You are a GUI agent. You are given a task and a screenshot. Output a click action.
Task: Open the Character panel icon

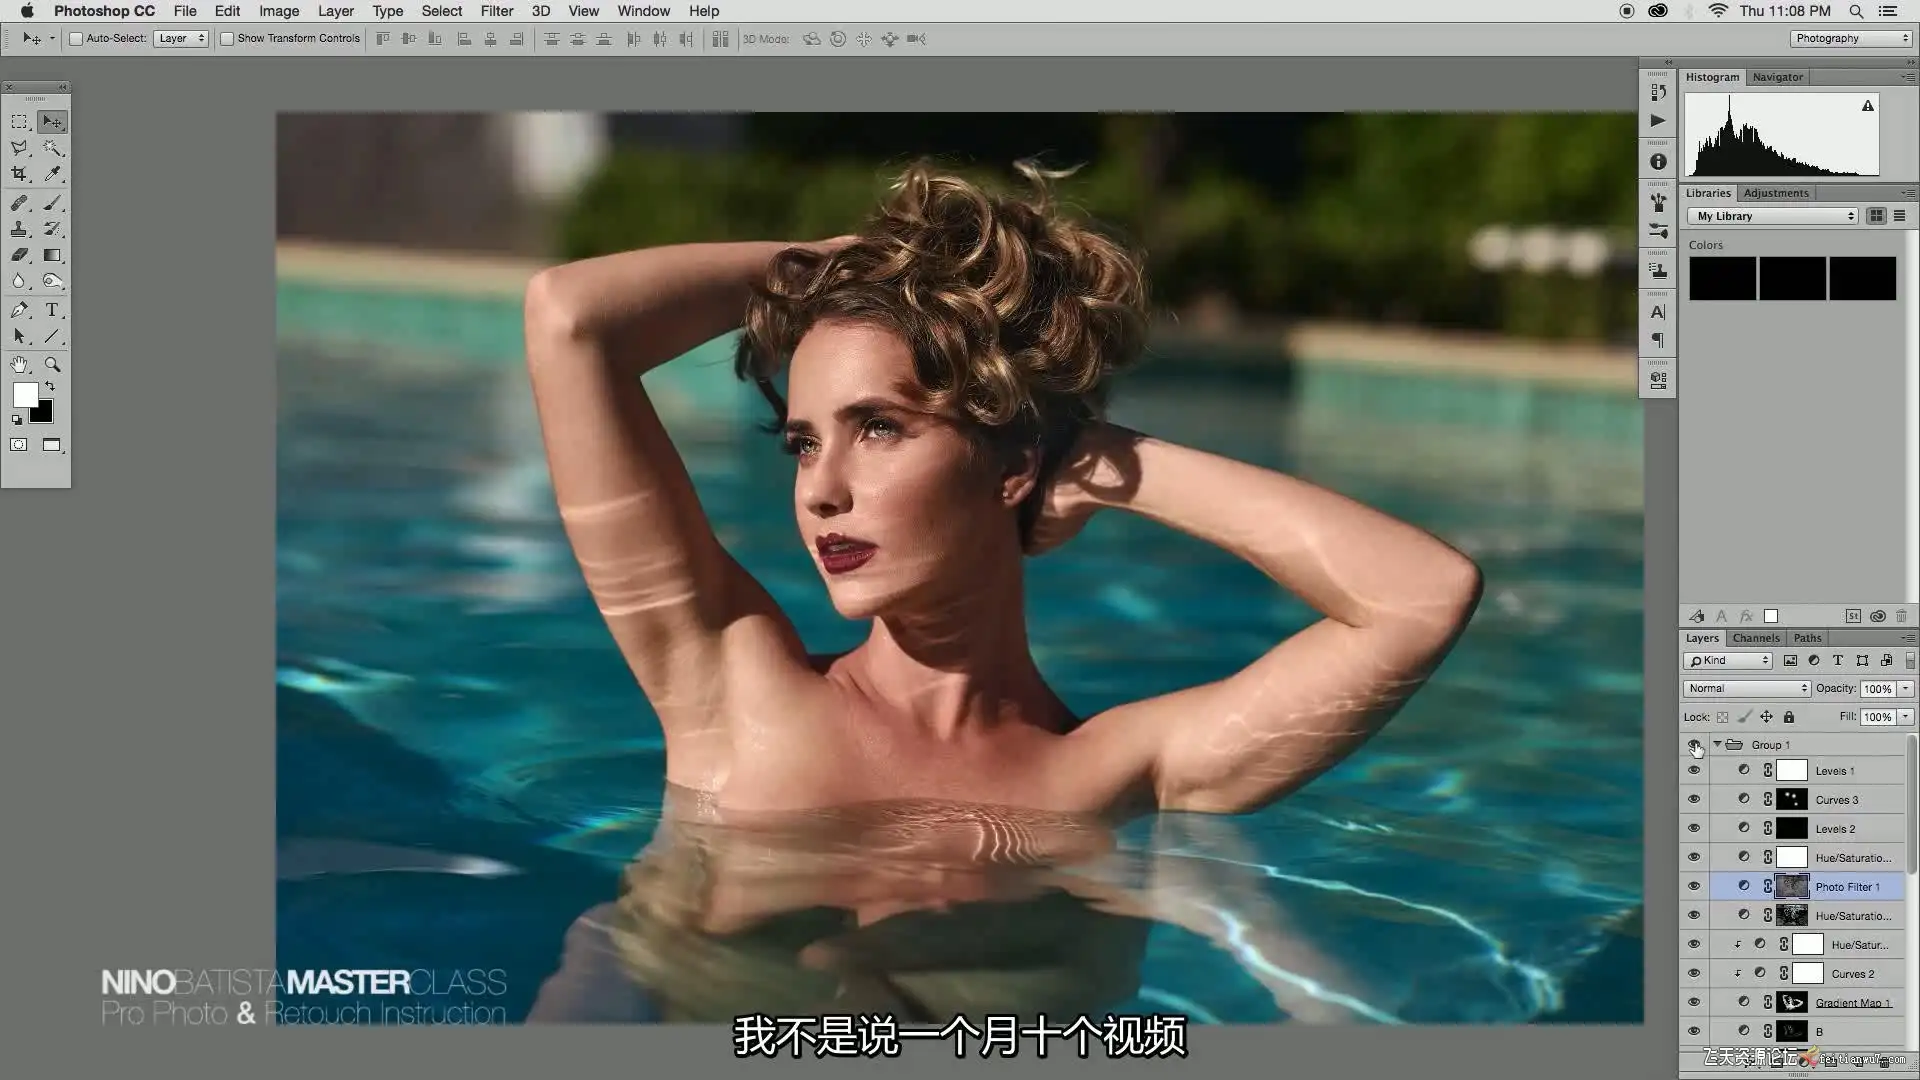1658,313
